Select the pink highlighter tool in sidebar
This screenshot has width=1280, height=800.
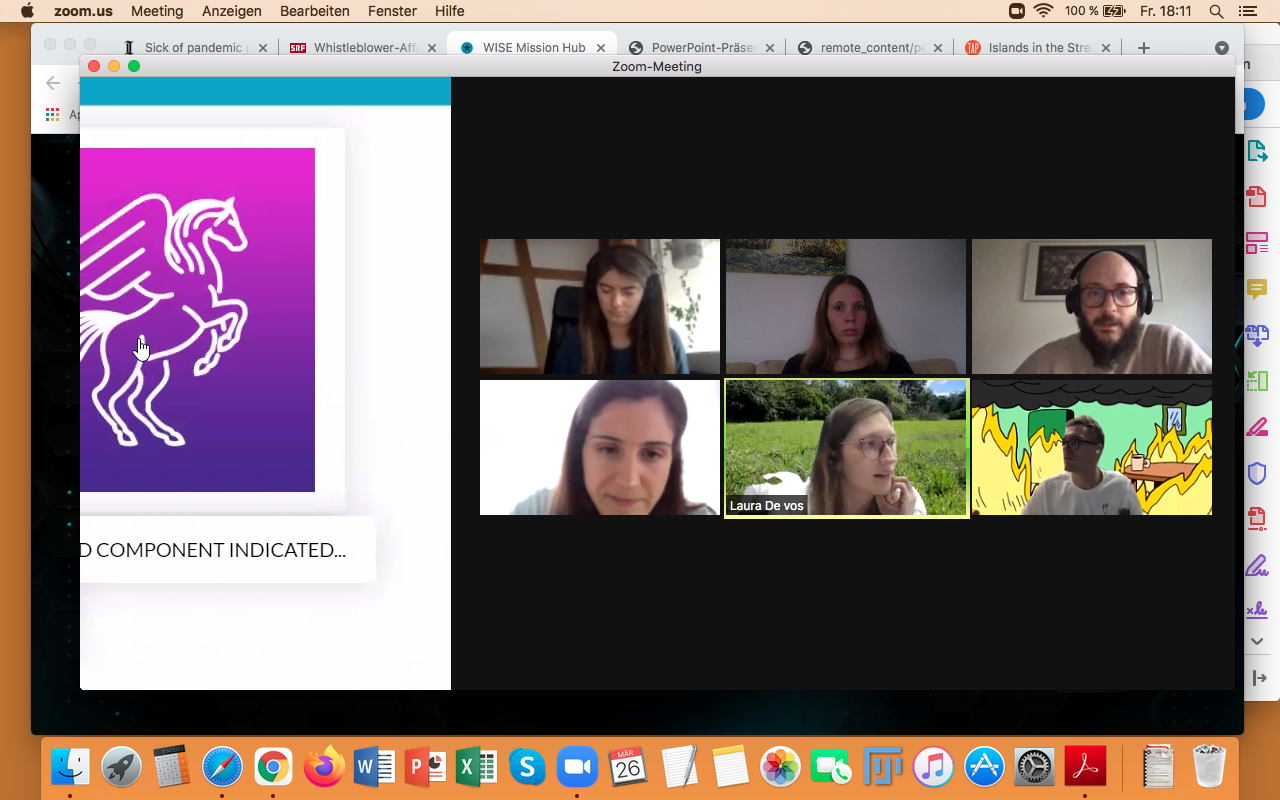pyautogui.click(x=1257, y=427)
